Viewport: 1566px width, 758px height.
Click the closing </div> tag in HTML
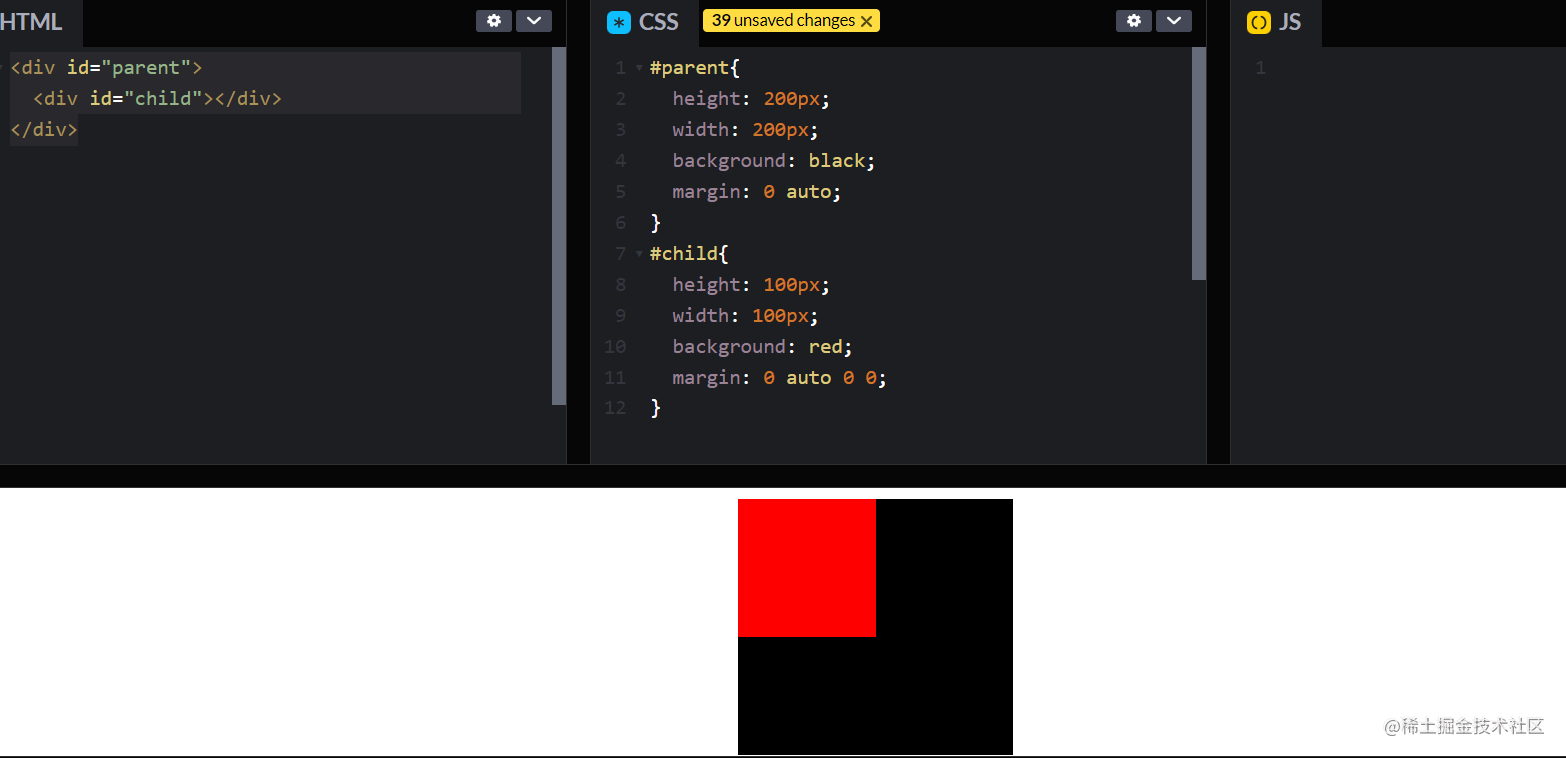pos(44,130)
